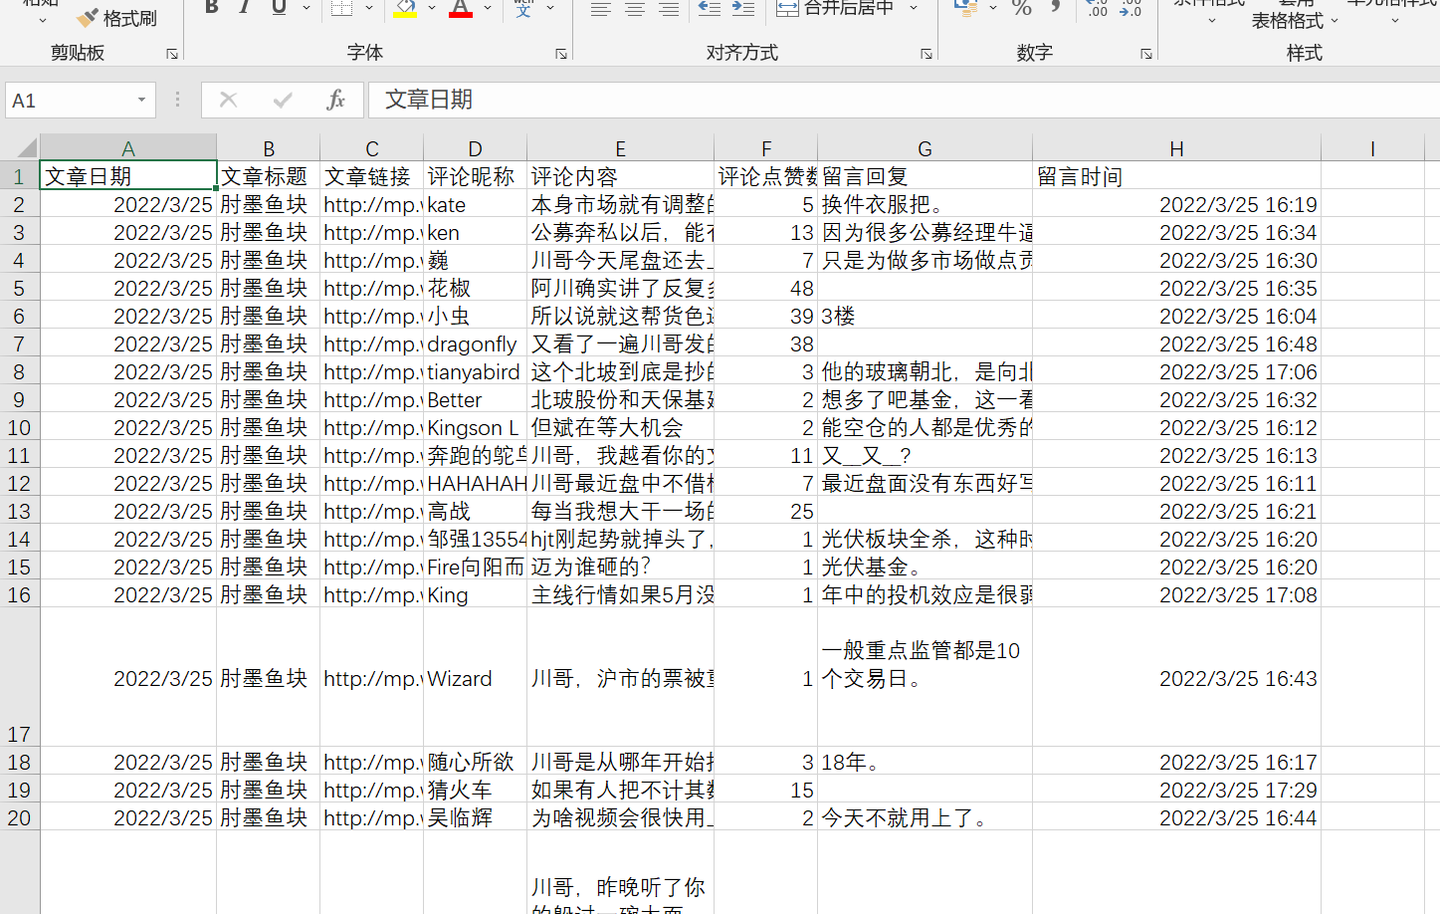Select the likes cell showing 48

tap(766, 288)
